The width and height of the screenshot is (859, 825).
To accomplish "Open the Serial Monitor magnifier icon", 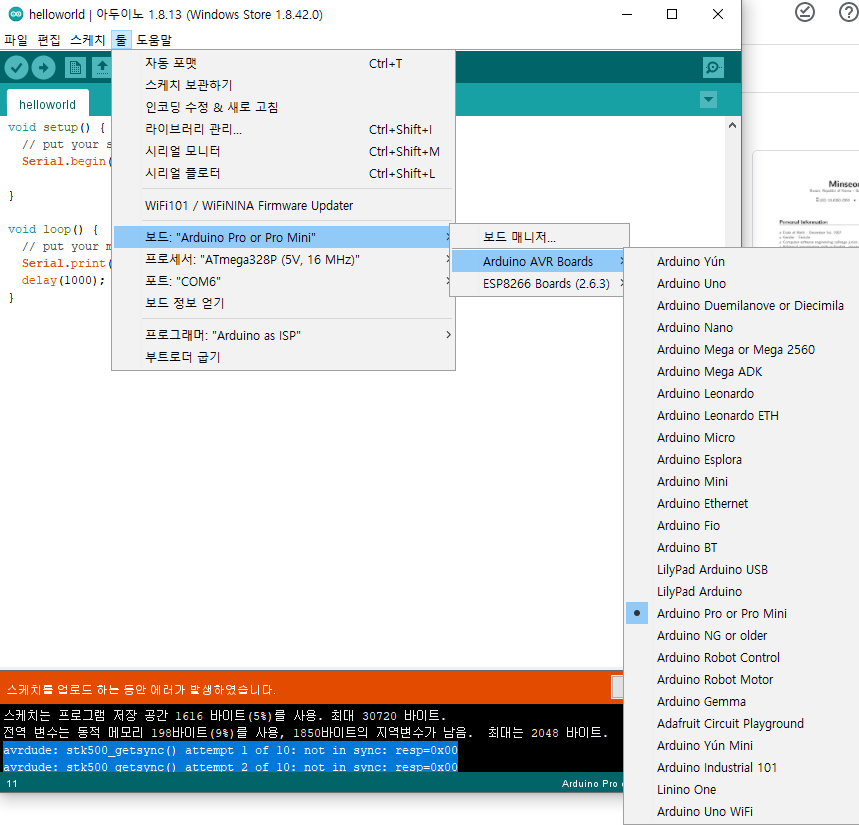I will coord(713,67).
